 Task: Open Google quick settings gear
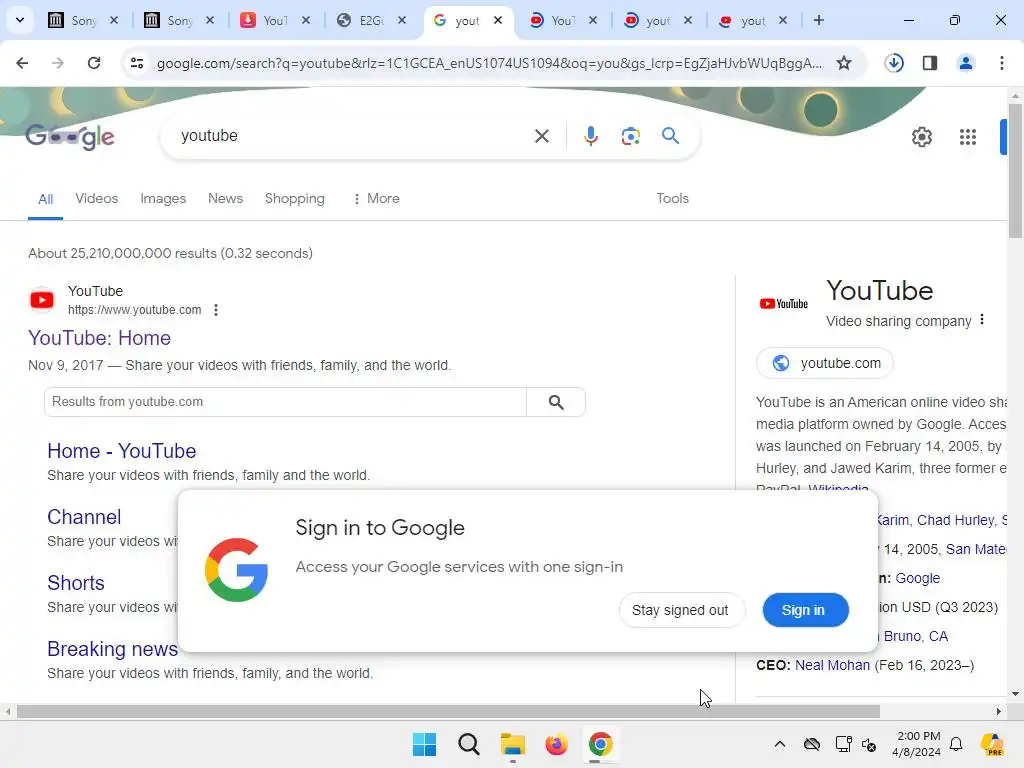tap(921, 136)
